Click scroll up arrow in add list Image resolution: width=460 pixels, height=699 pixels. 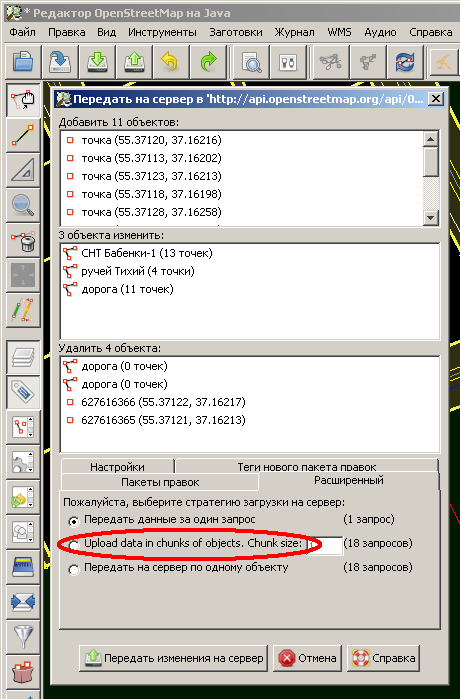click(431, 139)
